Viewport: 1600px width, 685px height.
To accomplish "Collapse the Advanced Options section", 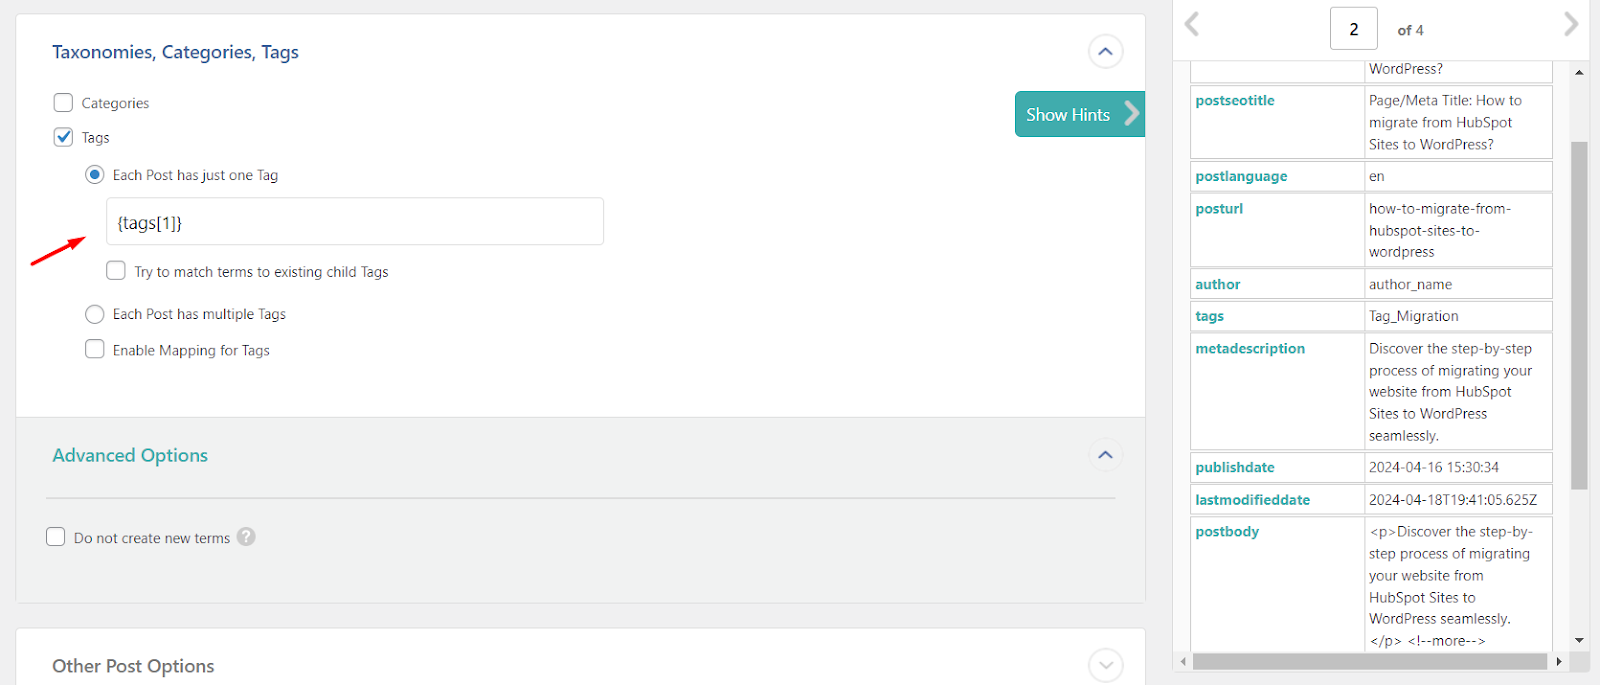I will click(1105, 455).
